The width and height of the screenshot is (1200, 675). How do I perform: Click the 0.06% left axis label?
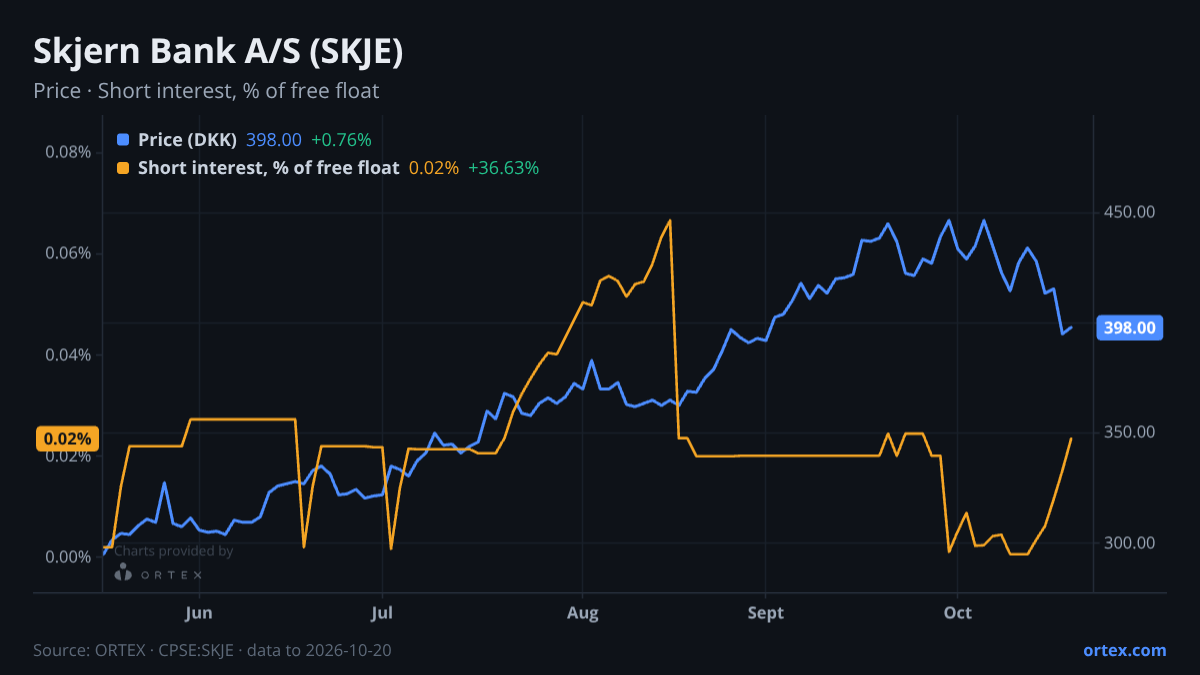pyautogui.click(x=68, y=253)
